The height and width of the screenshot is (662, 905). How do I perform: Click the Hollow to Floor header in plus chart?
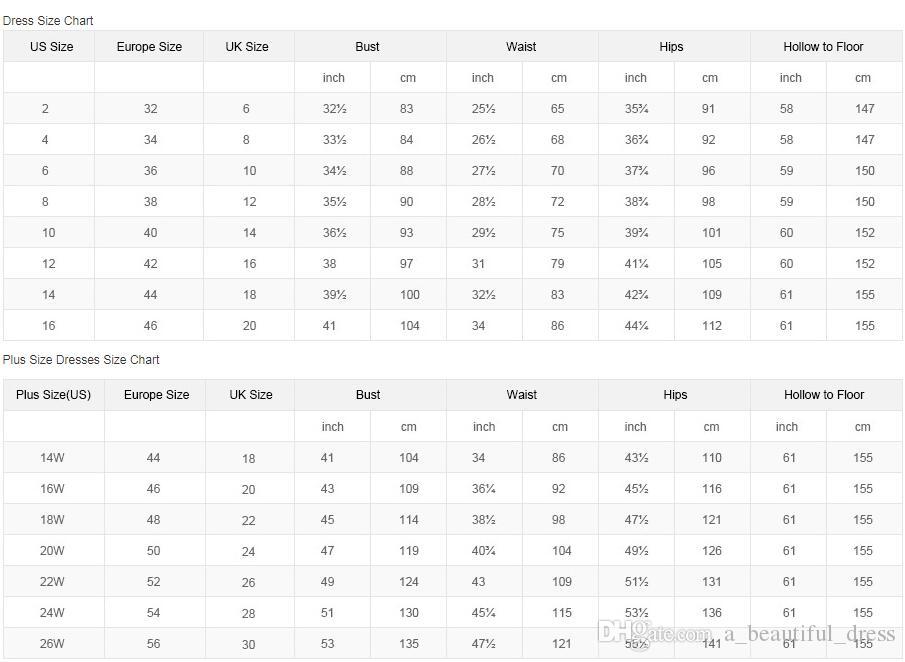click(x=824, y=395)
